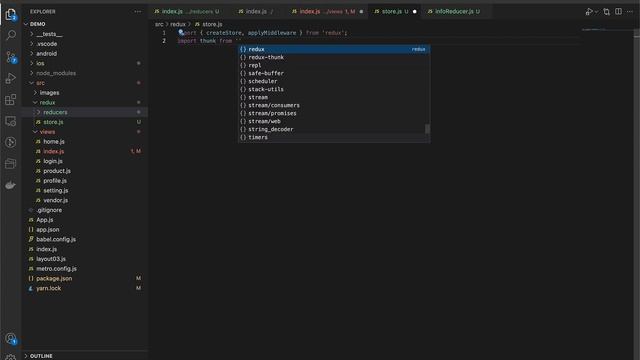Screen dimensions: 640x360
Task: Open the Source Control view
Action: pyautogui.click(x=11, y=57)
